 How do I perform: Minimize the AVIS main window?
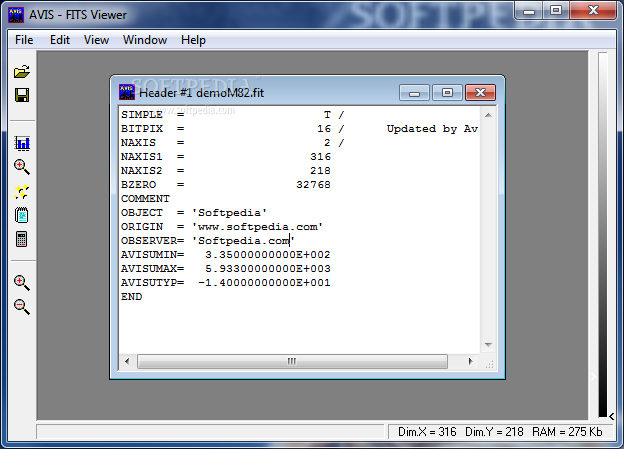click(x=529, y=10)
